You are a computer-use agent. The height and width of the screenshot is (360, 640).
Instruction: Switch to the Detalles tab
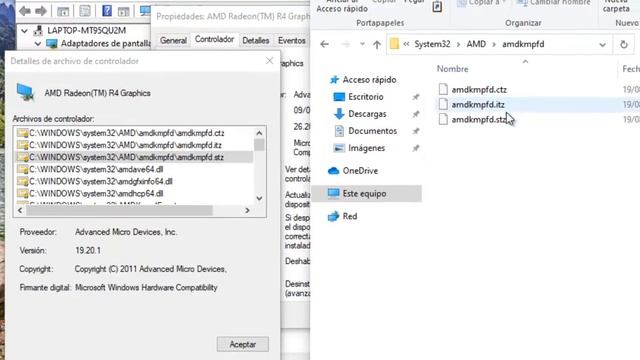tap(256, 40)
